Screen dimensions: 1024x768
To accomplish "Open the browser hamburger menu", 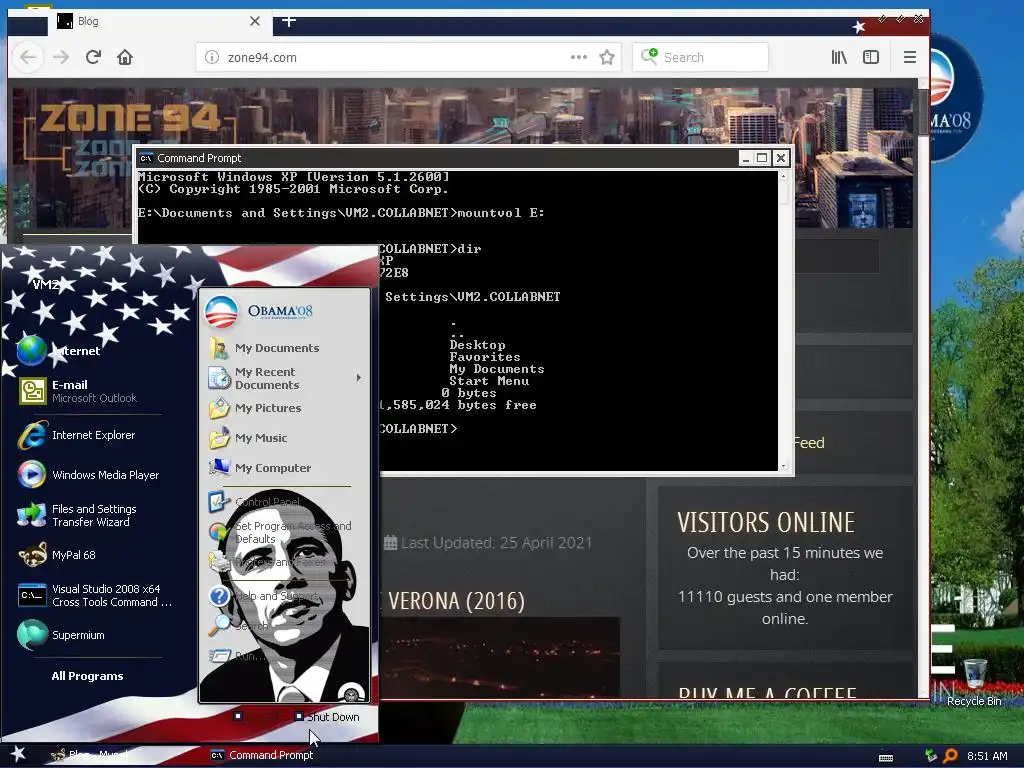I will click(x=910, y=57).
